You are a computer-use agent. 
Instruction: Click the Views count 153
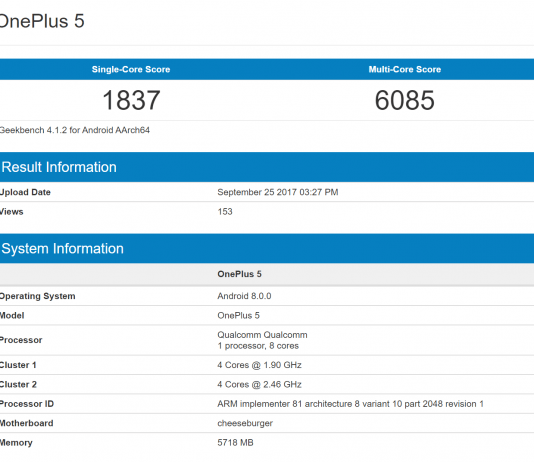point(225,211)
